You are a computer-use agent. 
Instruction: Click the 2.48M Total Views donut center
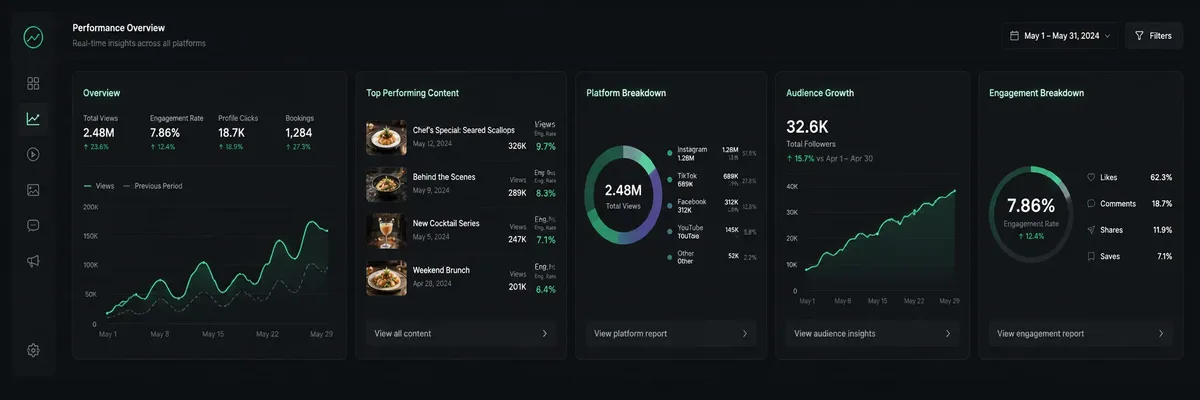(x=623, y=195)
